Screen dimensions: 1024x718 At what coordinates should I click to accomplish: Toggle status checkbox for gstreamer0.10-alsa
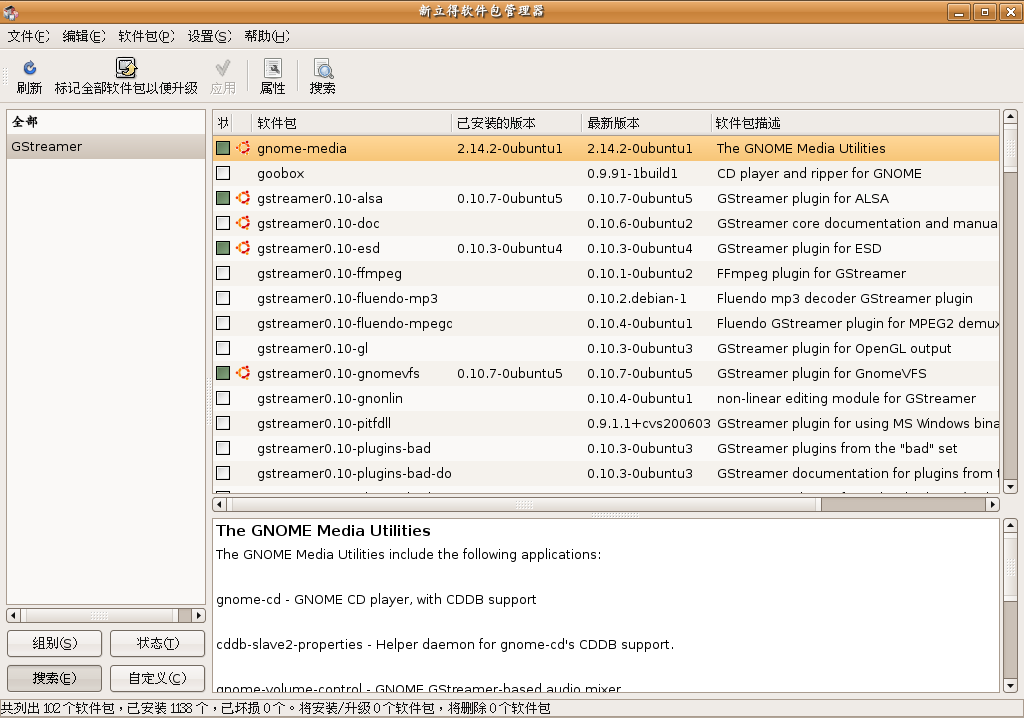click(x=223, y=198)
